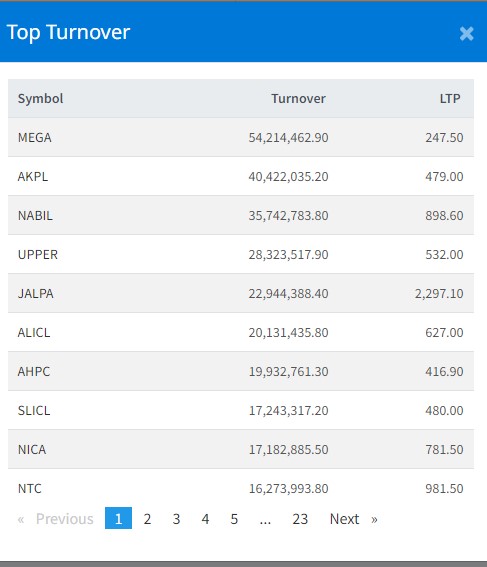Jump to page 5 of turnover list
This screenshot has width=487, height=567.
click(234, 519)
